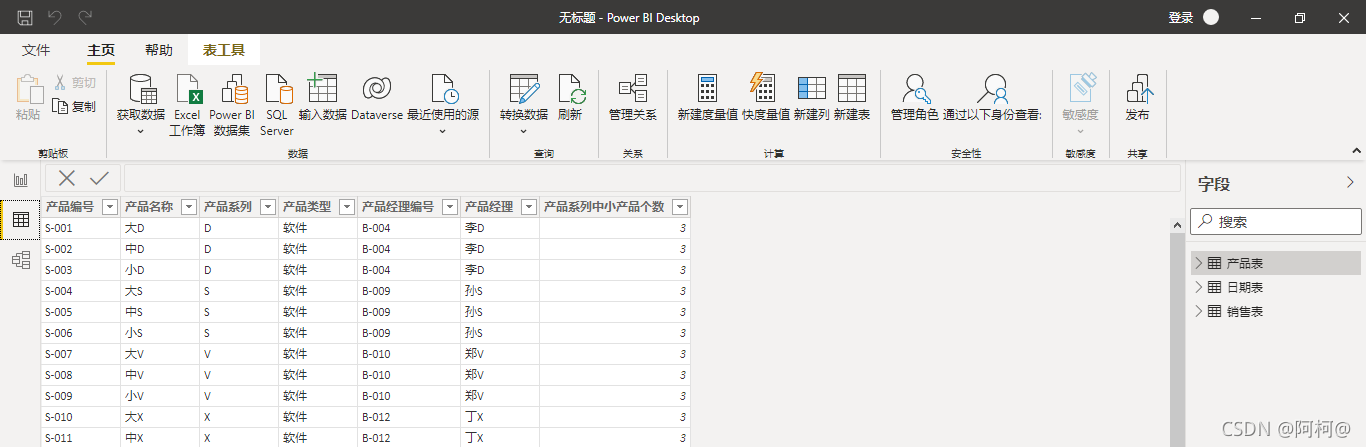The height and width of the screenshot is (447, 1366).
Task: Switch to Model view in left sidebar
Action: [20, 260]
